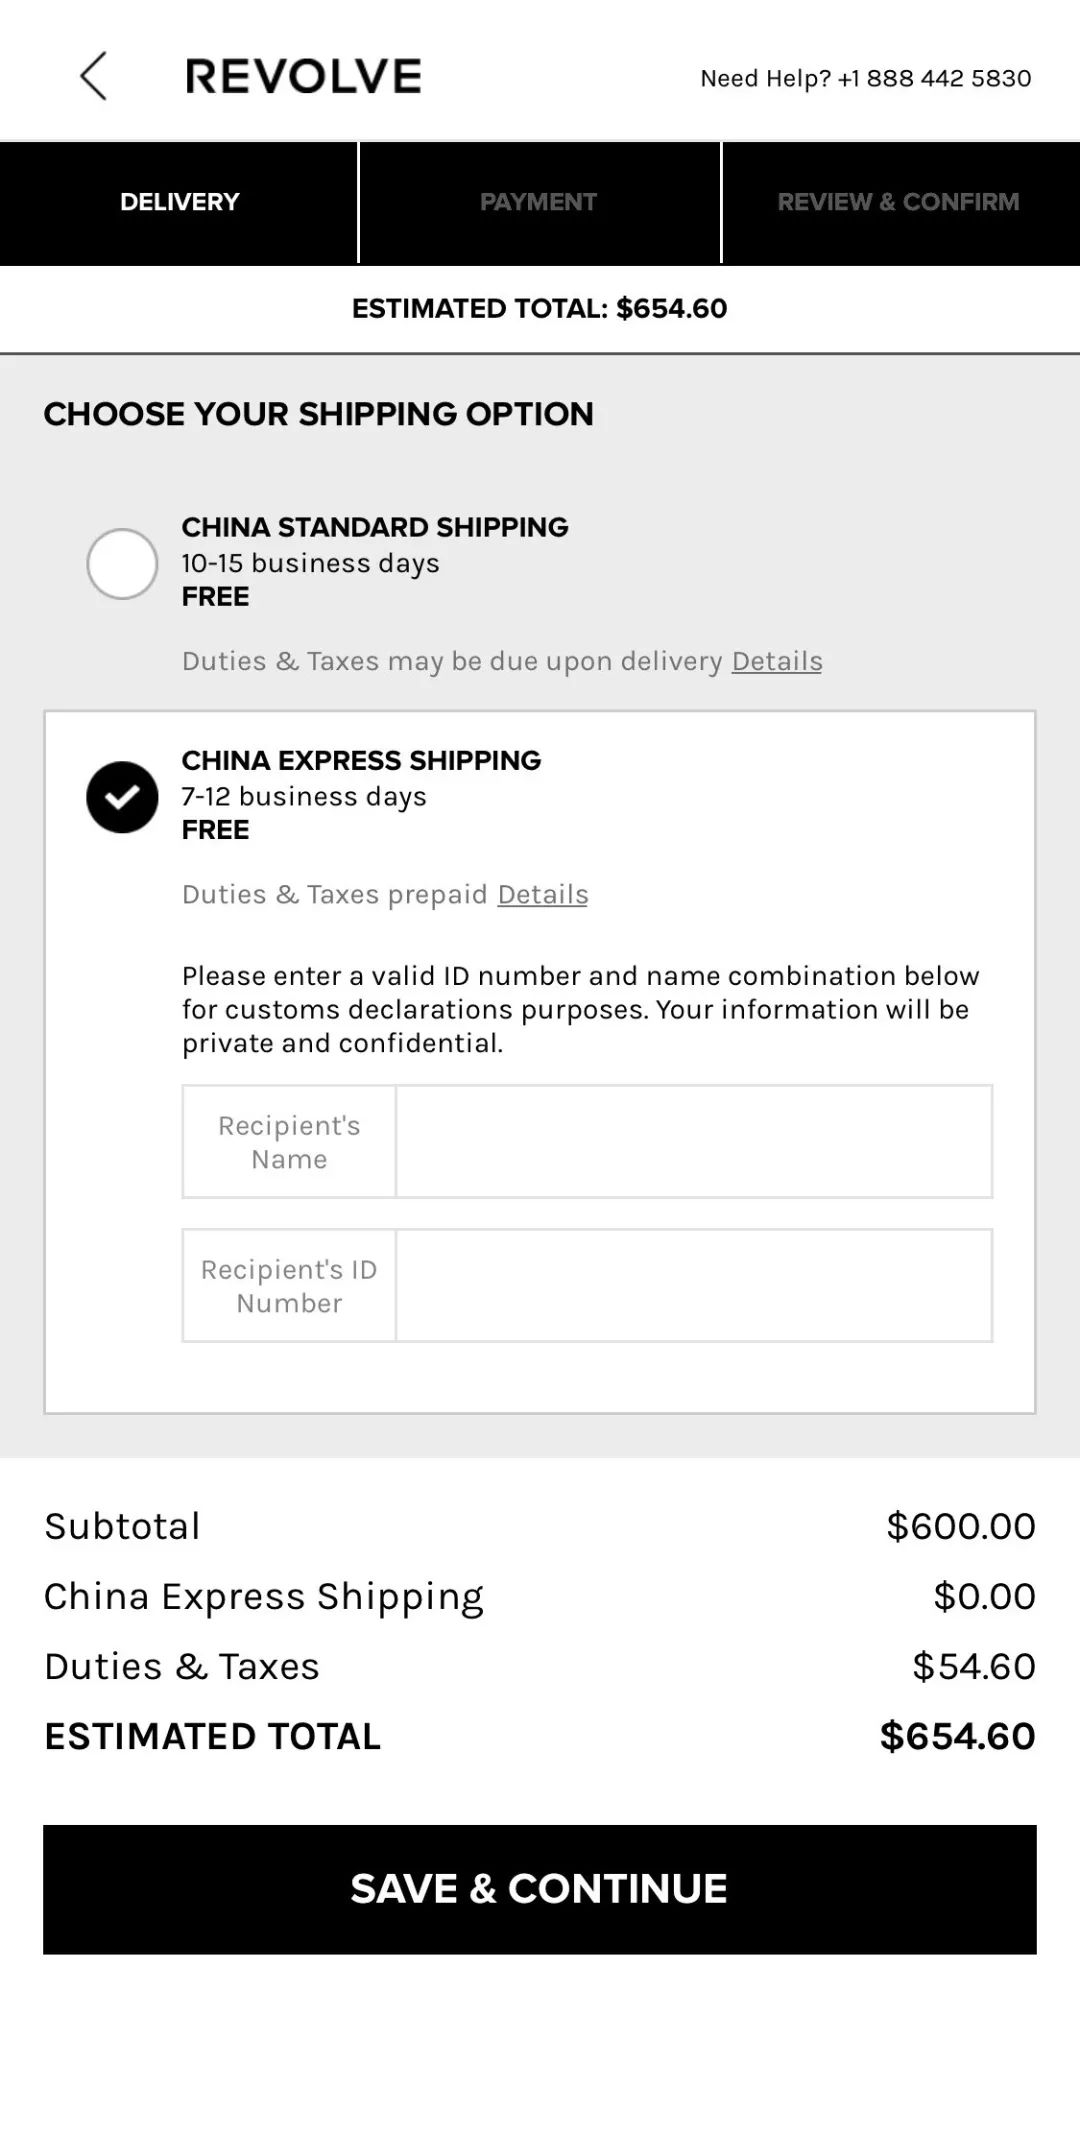Image resolution: width=1080 pixels, height=2136 pixels.
Task: Go to the Review & Confirm tab
Action: coord(898,202)
